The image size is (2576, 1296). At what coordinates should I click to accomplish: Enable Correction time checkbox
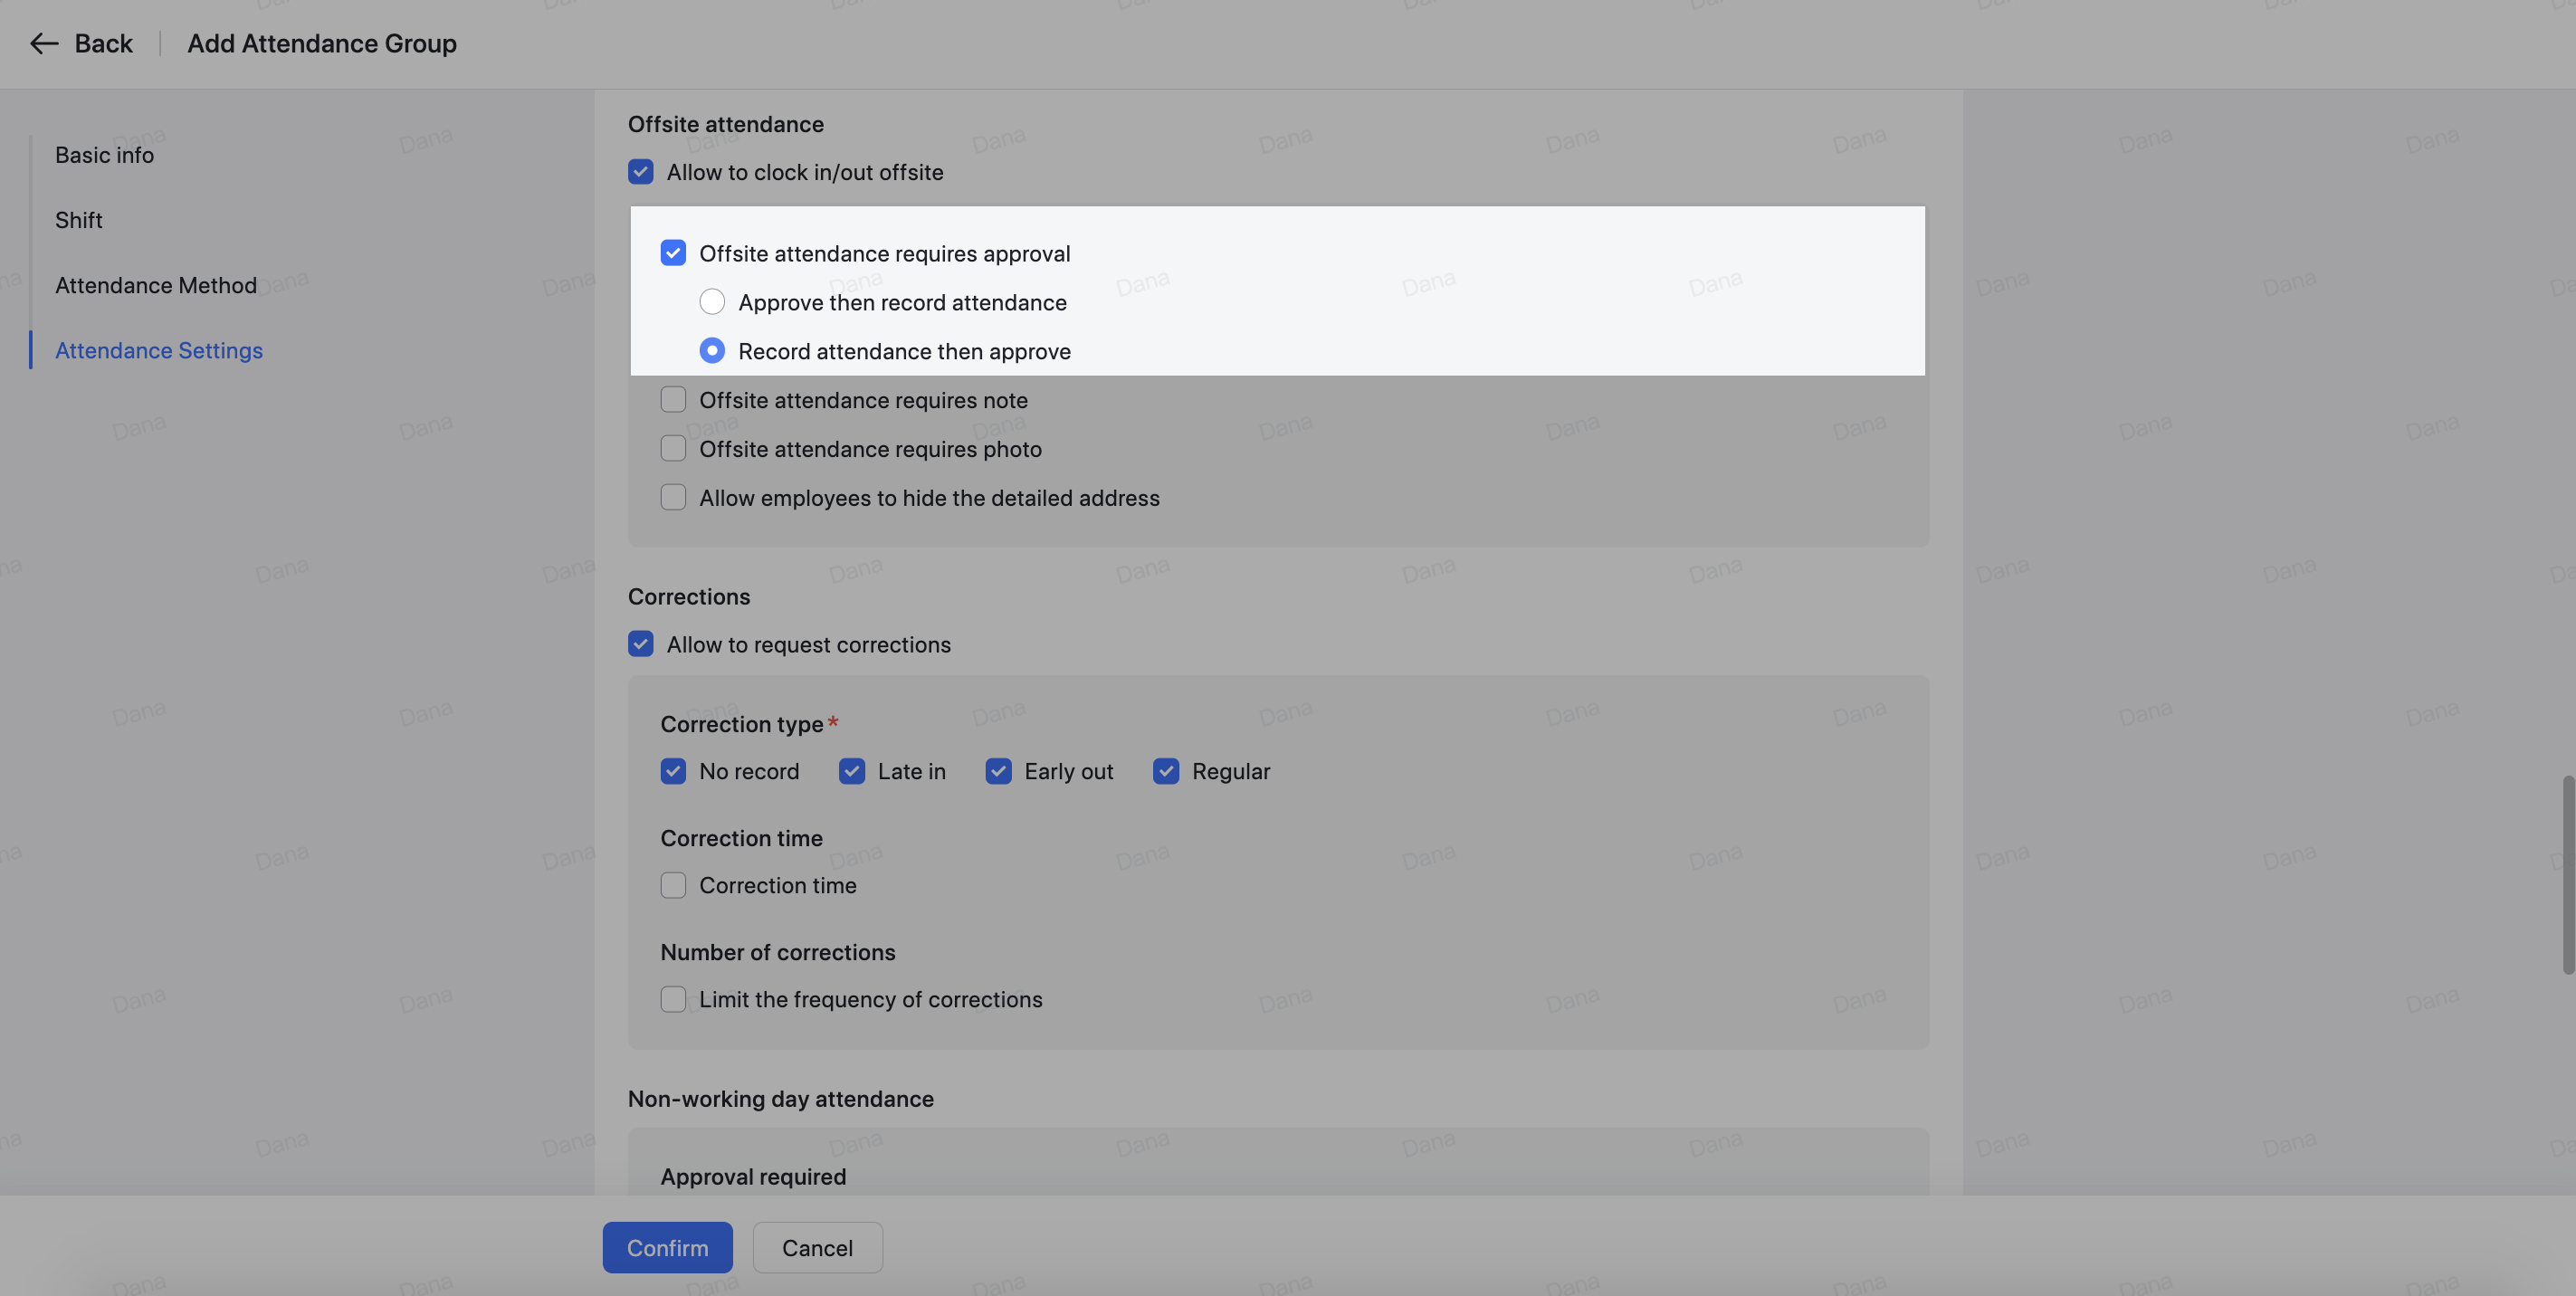(673, 884)
